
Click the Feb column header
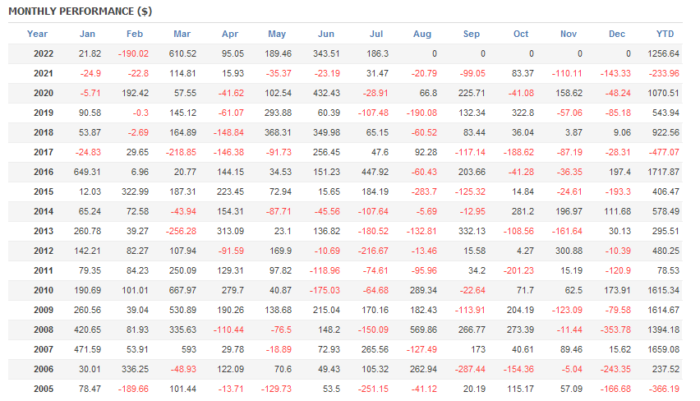click(x=134, y=34)
